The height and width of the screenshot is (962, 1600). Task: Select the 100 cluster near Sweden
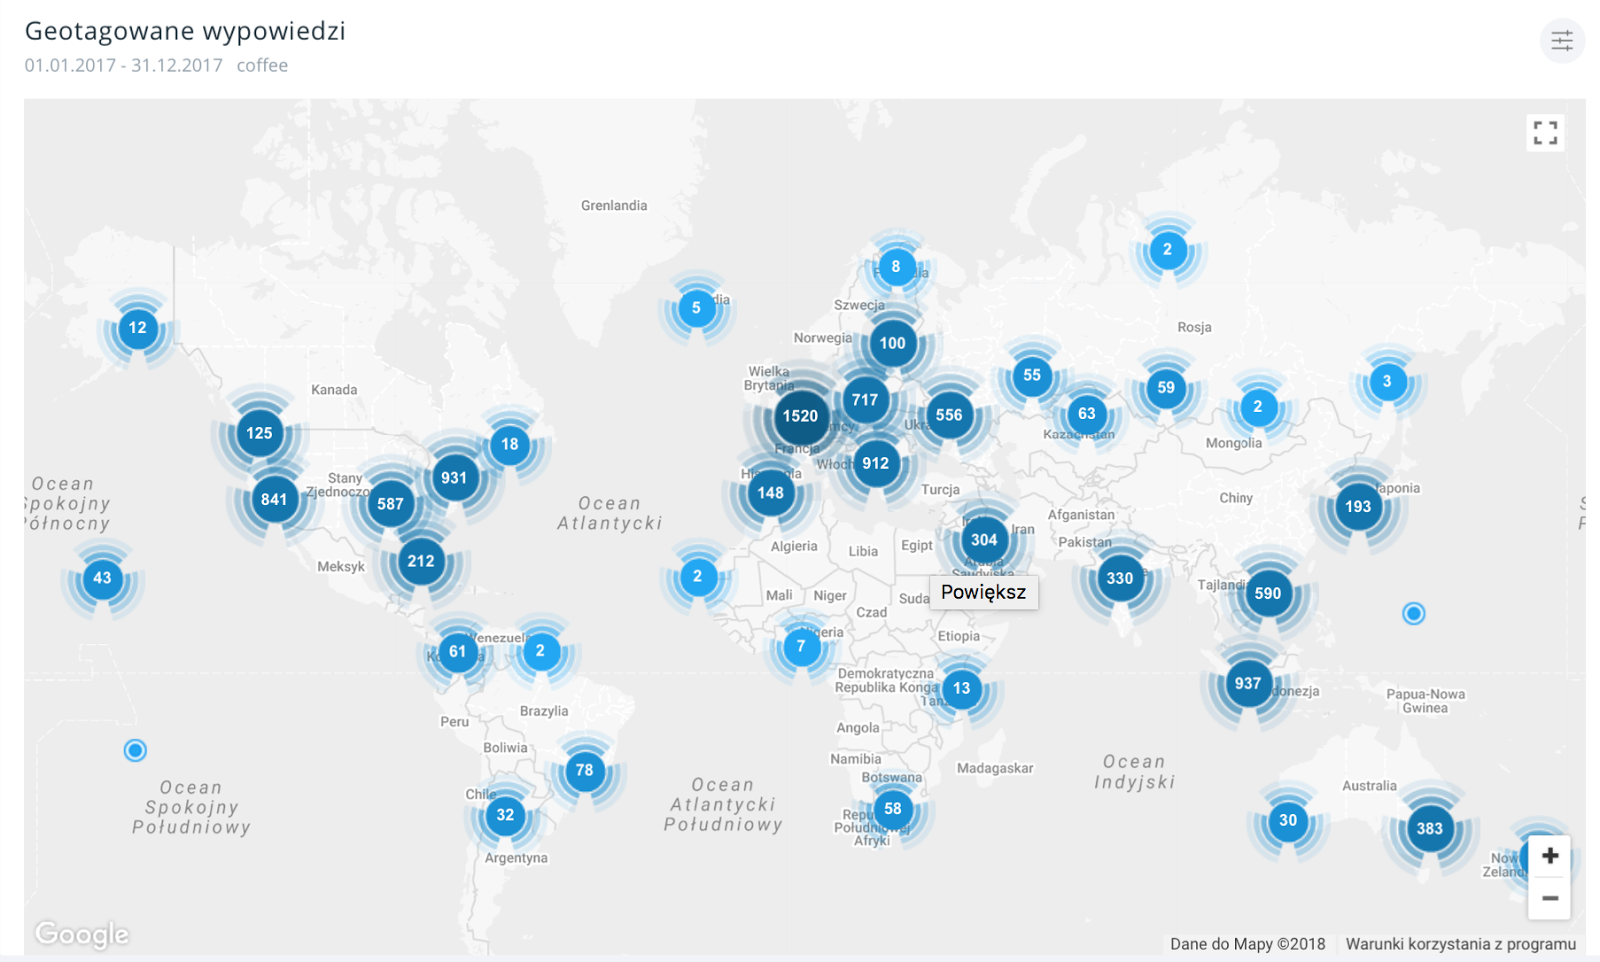pos(893,343)
